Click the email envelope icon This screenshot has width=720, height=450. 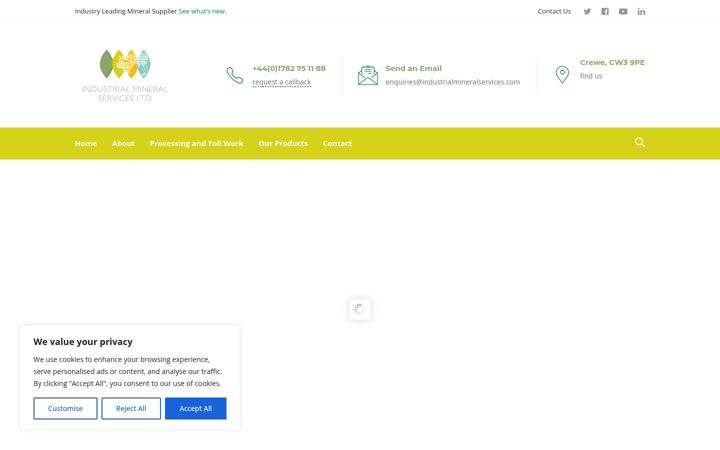(368, 75)
